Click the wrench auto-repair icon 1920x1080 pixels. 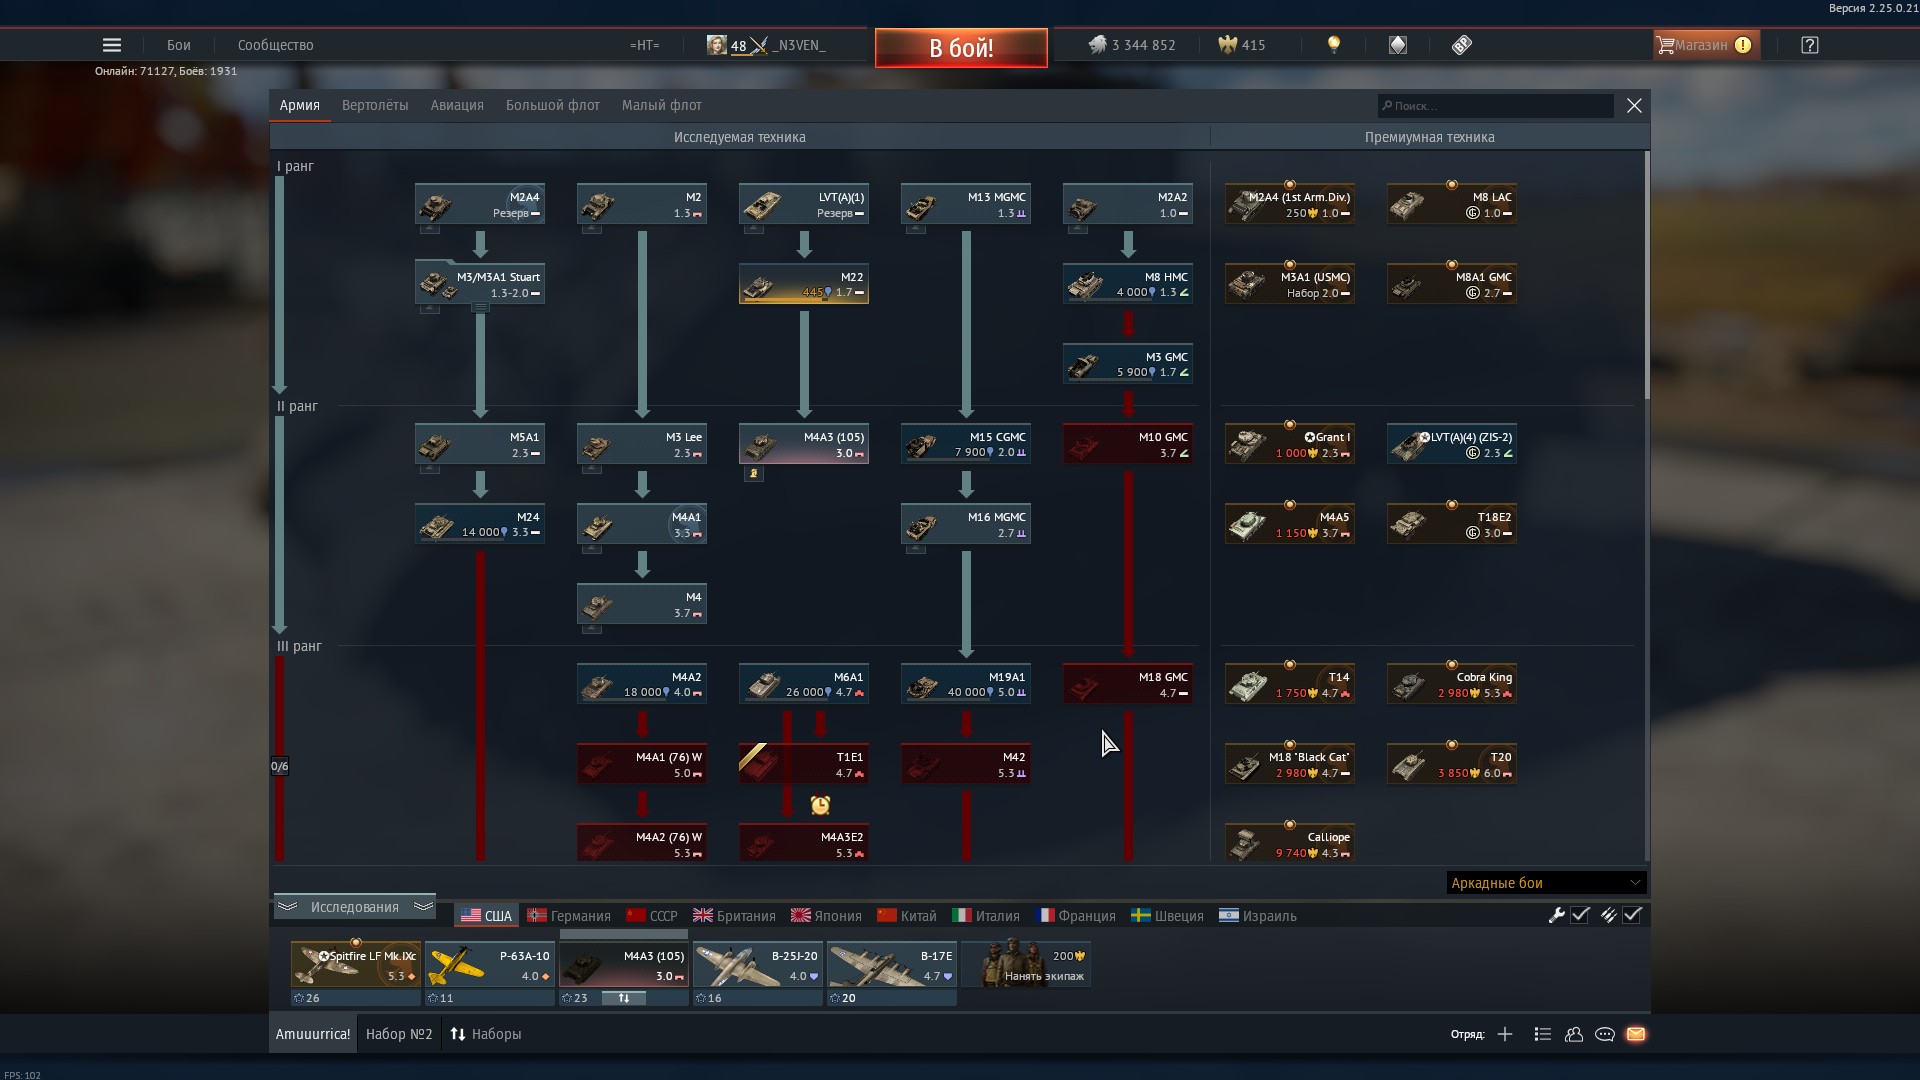(1556, 915)
